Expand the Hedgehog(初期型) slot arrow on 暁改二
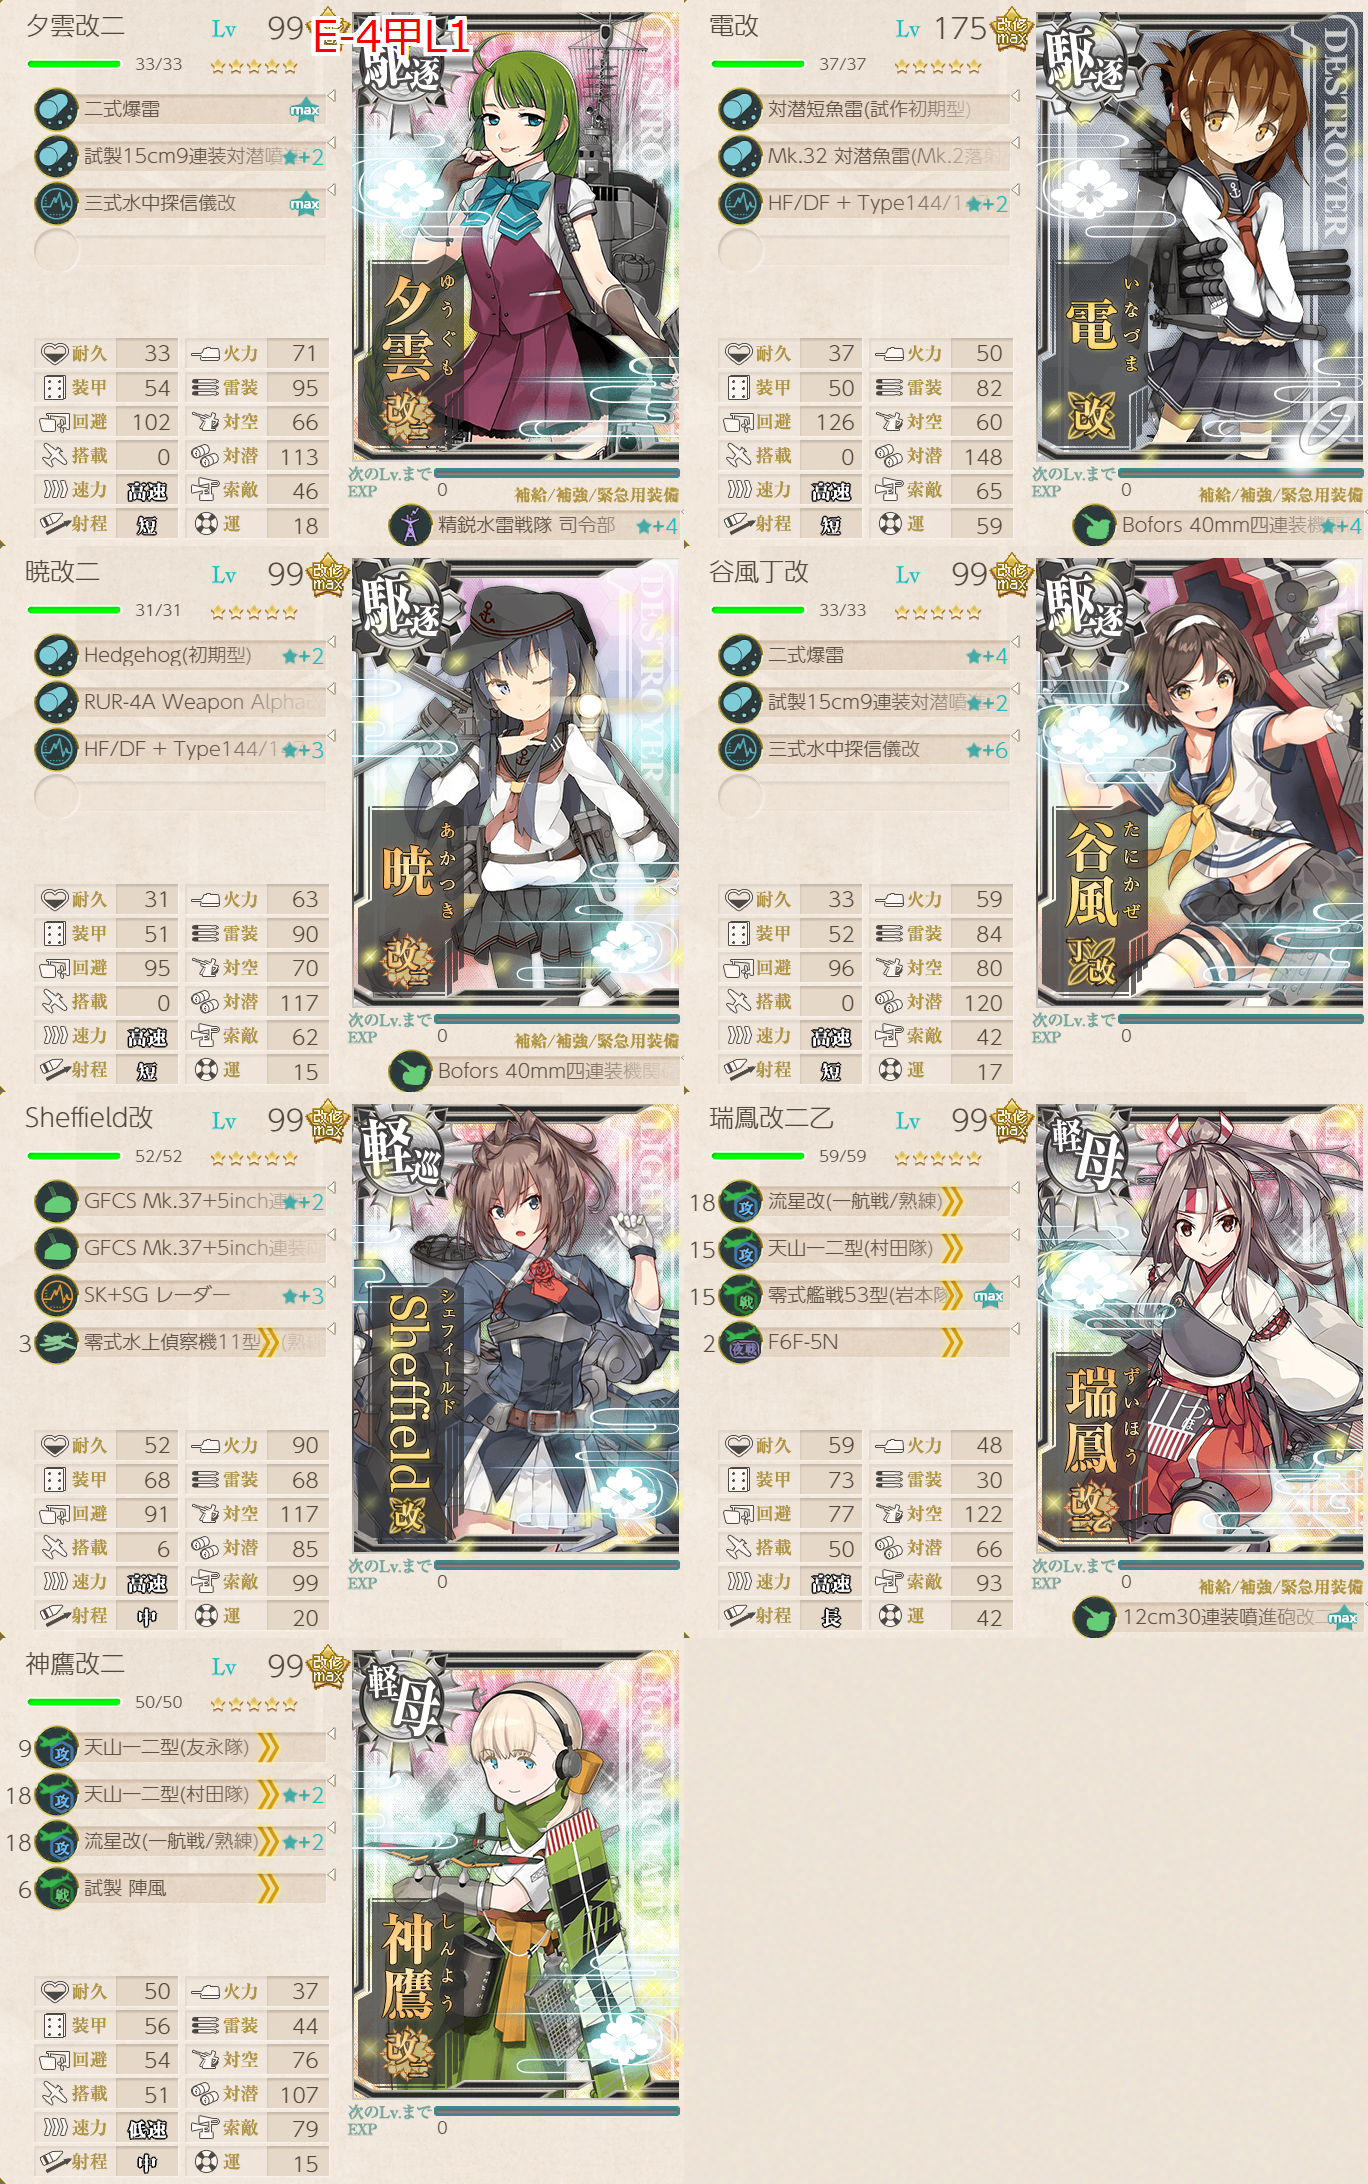 click(331, 642)
